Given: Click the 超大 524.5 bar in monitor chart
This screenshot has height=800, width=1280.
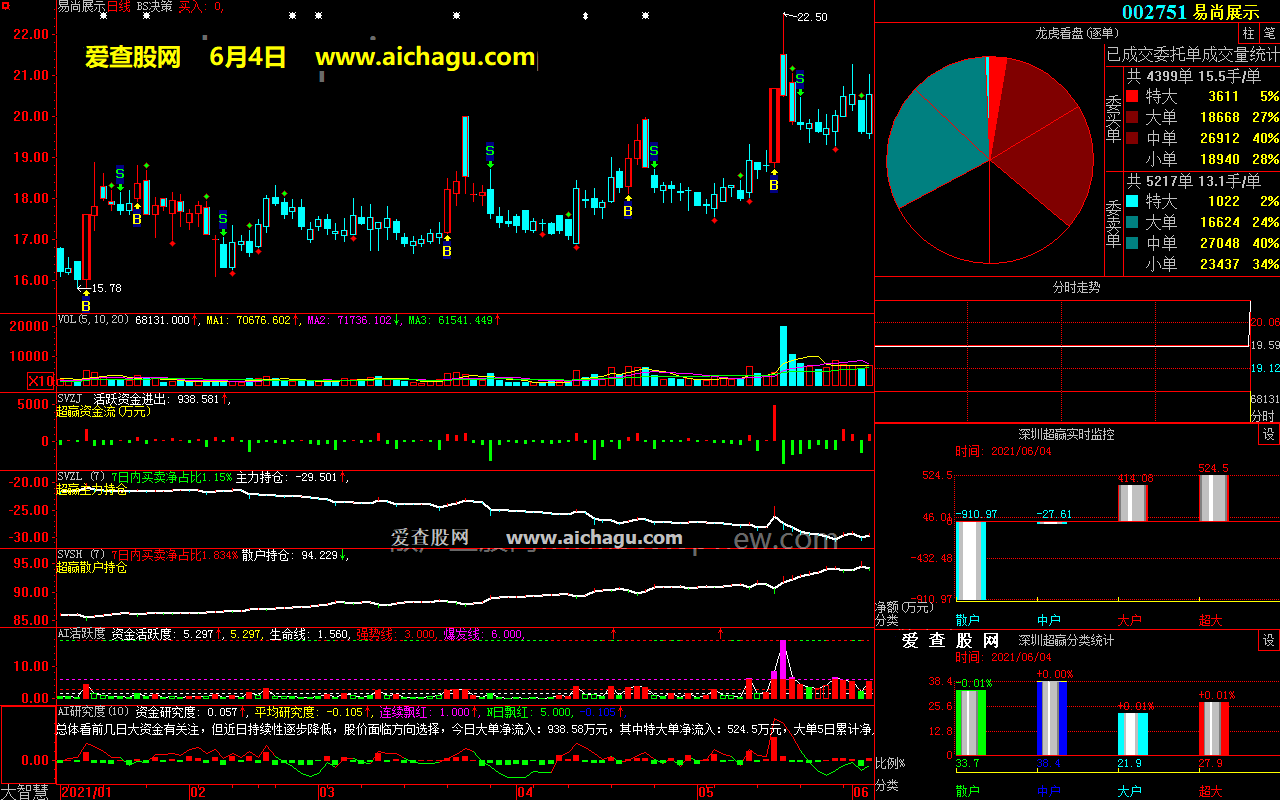Looking at the screenshot, I should [x=1212, y=497].
